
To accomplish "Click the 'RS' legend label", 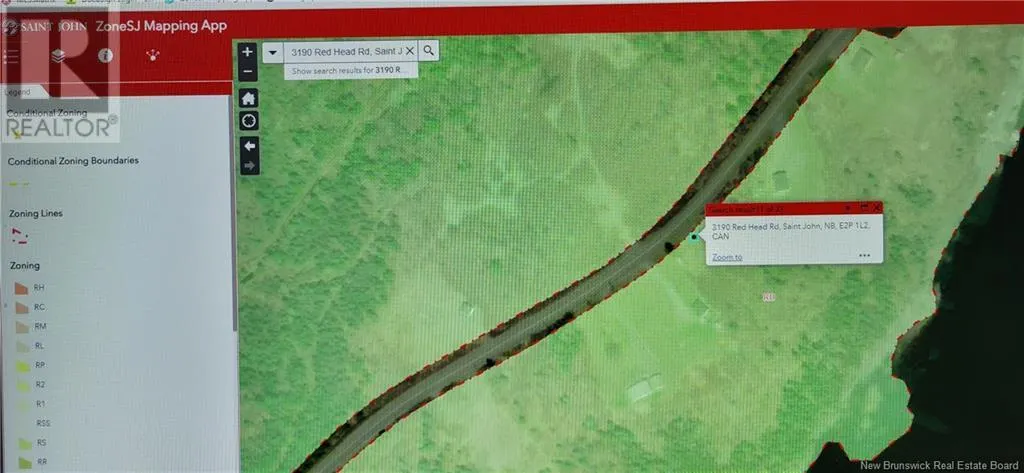I will pos(42,443).
